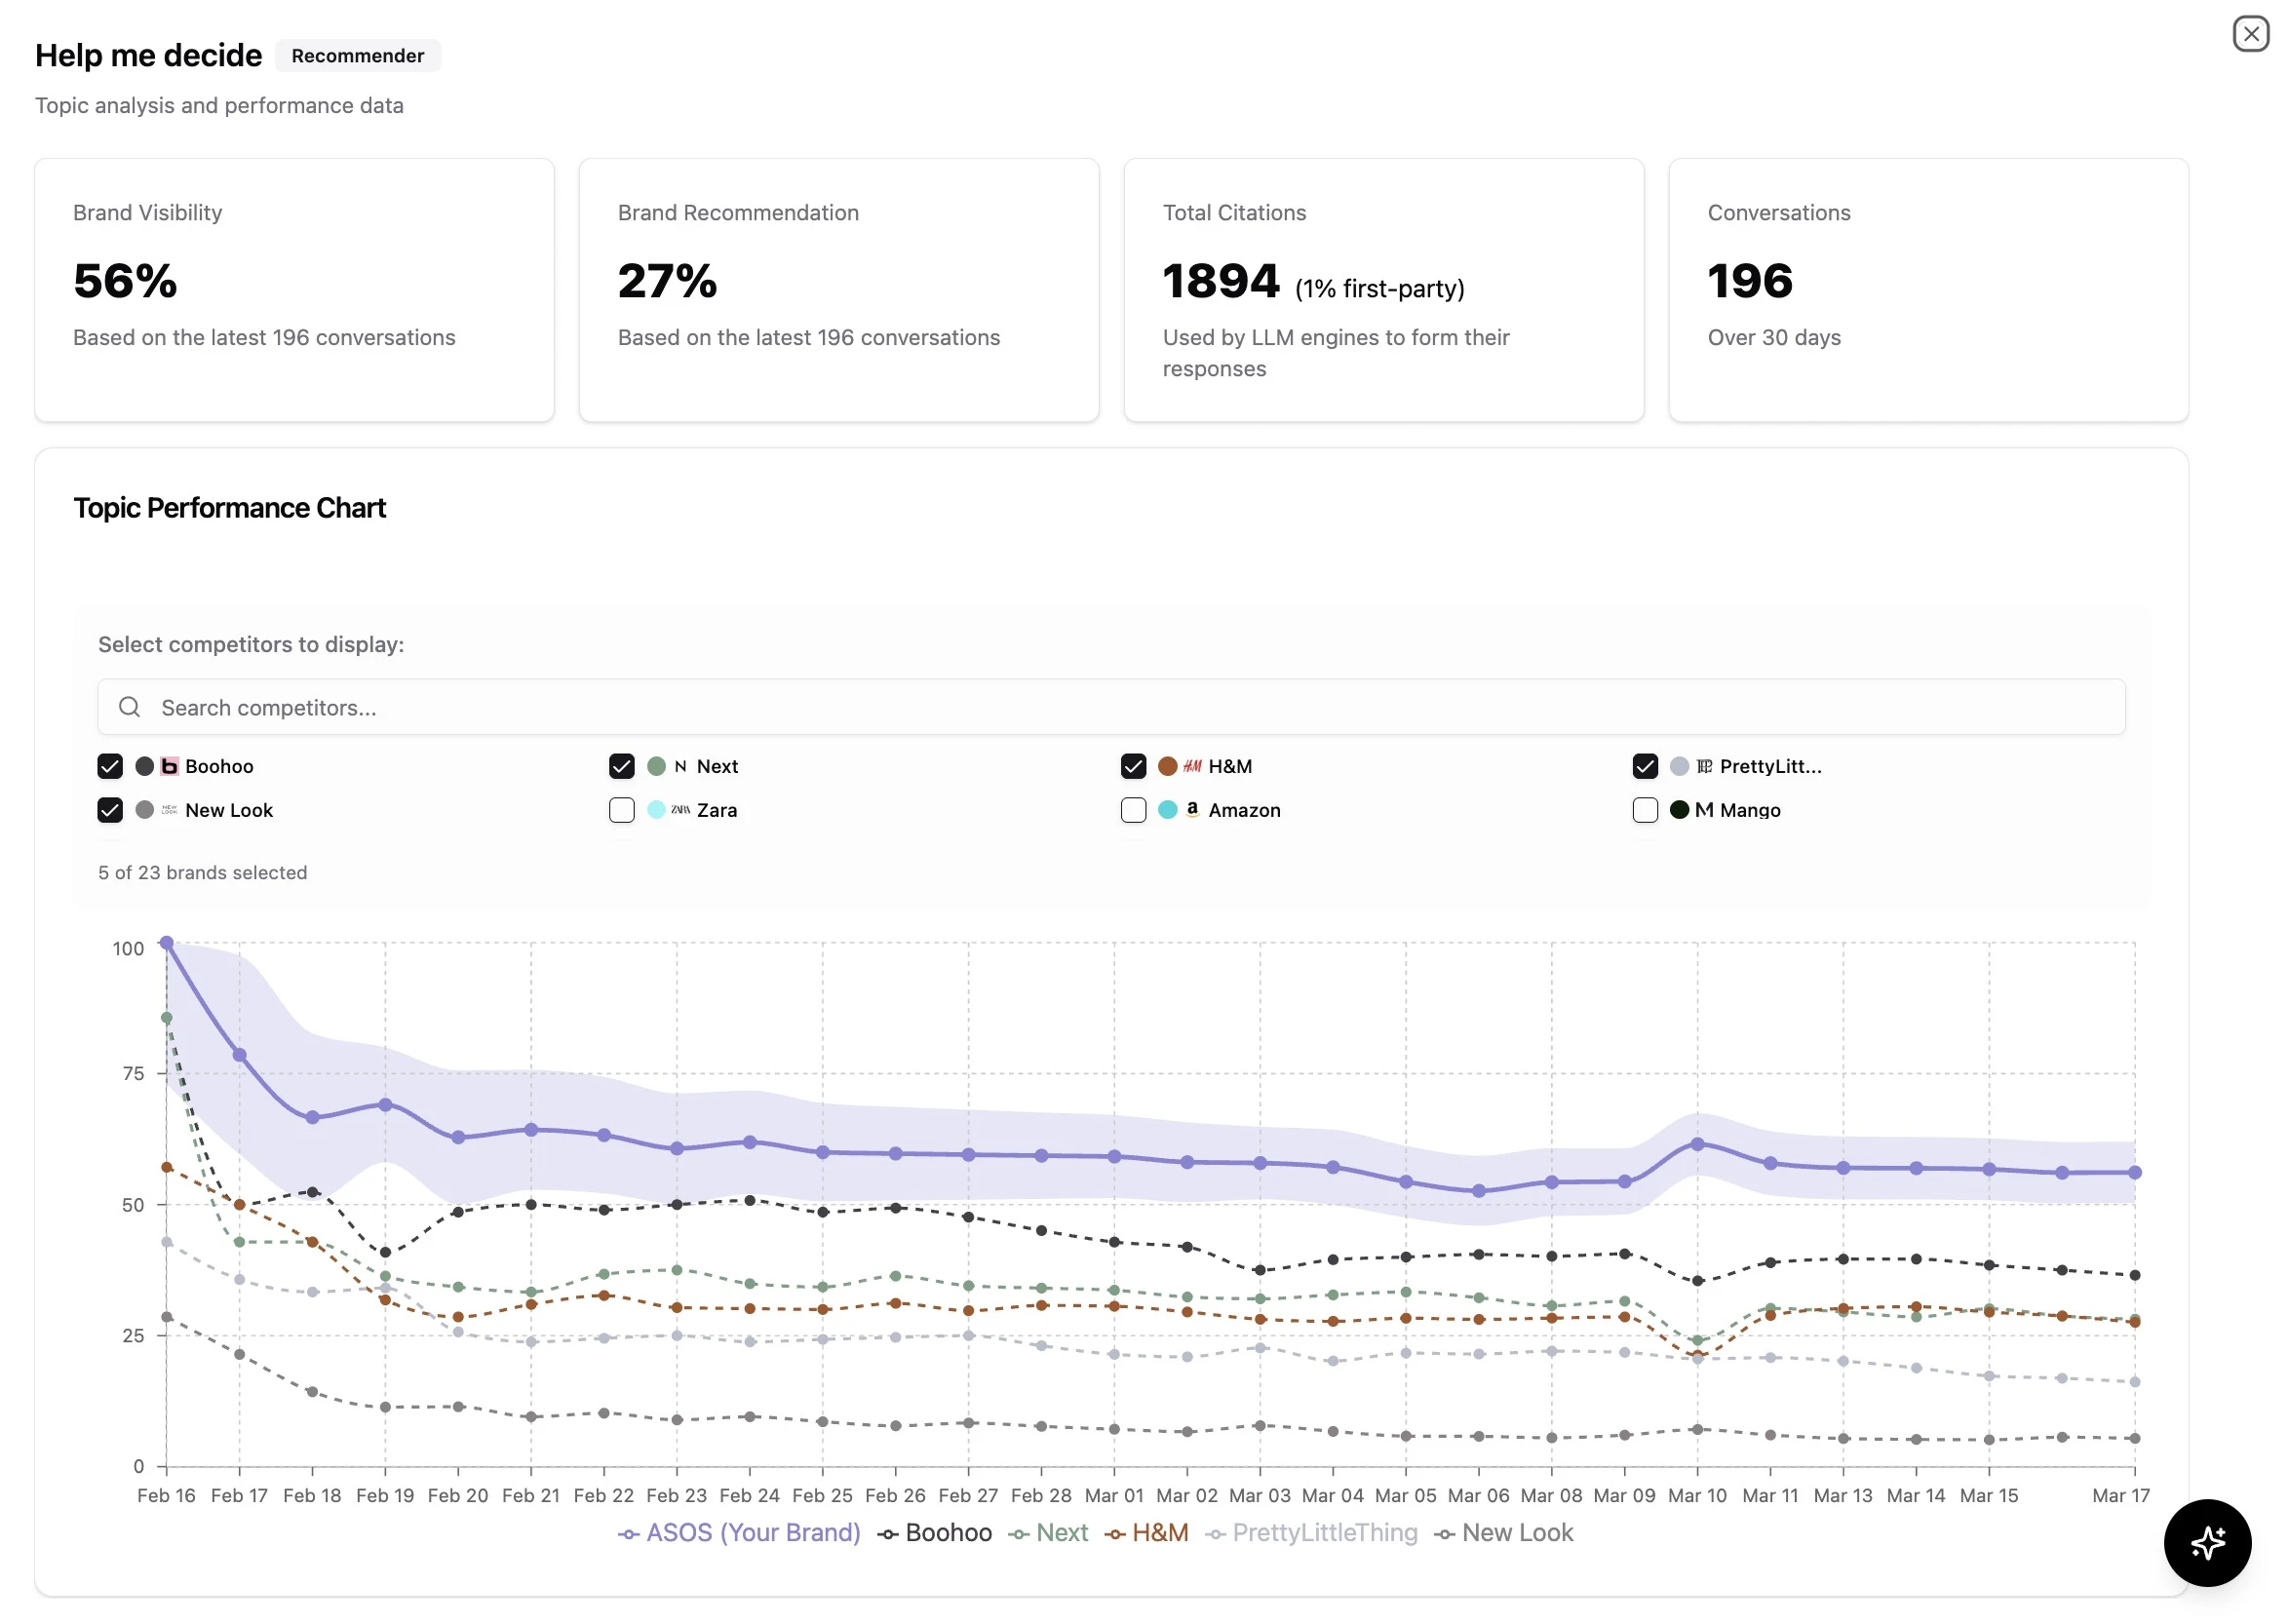Enable the Zara competitor checkbox

coord(621,810)
